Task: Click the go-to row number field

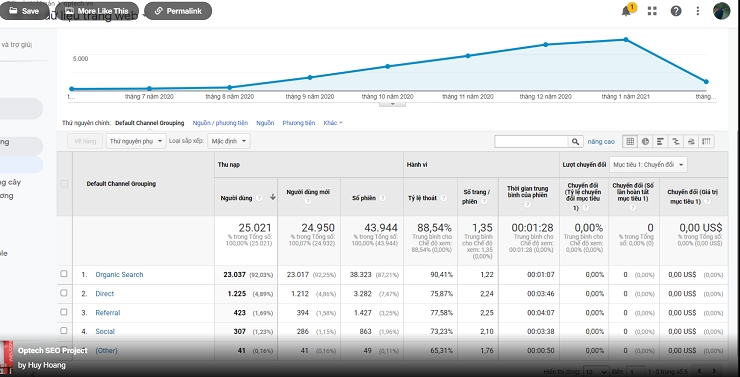Action: click(x=635, y=371)
